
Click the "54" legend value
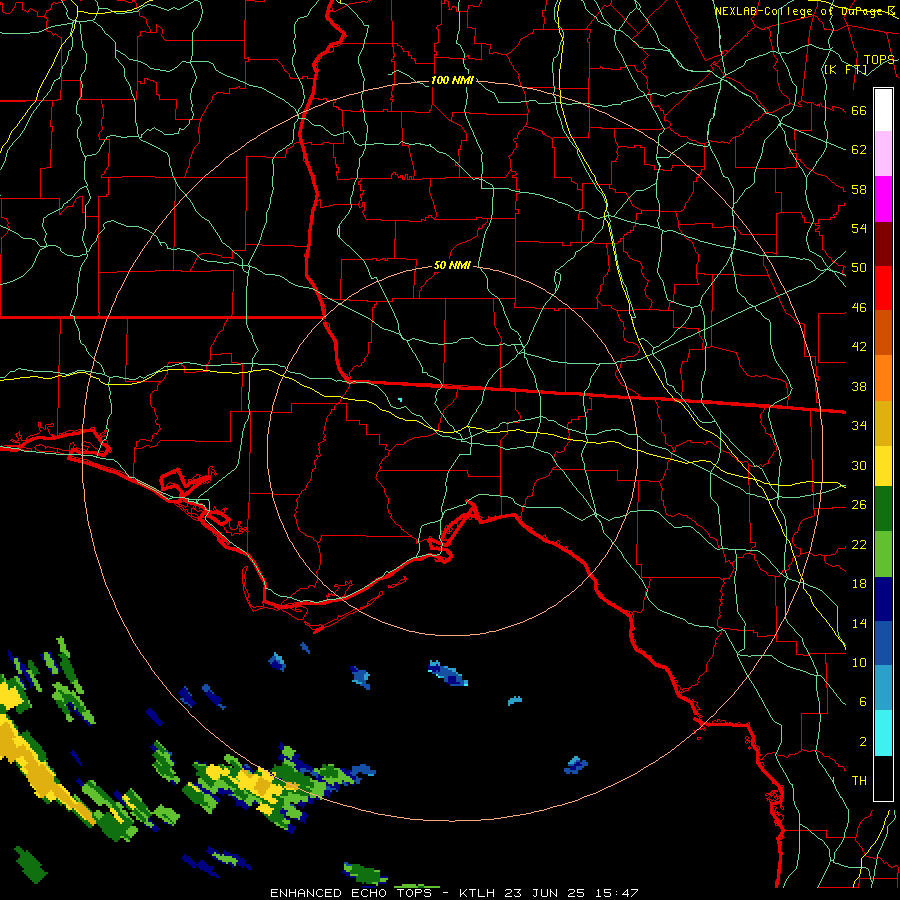859,228
